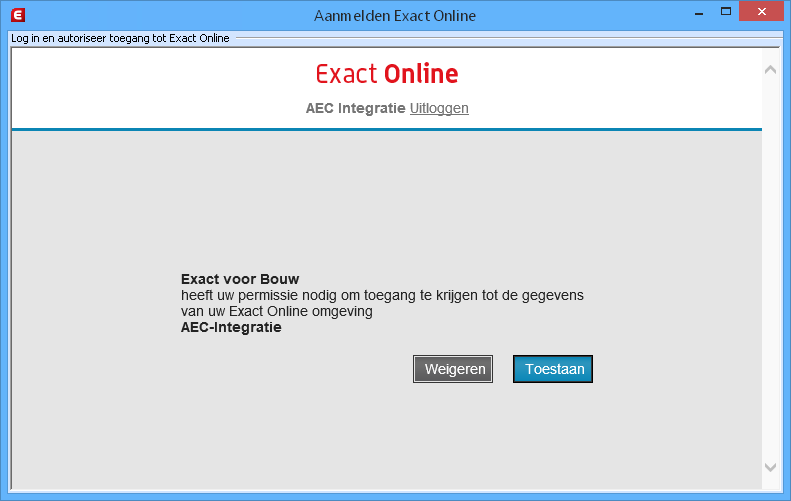Click the scroll up arrow
The height and width of the screenshot is (501, 791).
click(770, 70)
